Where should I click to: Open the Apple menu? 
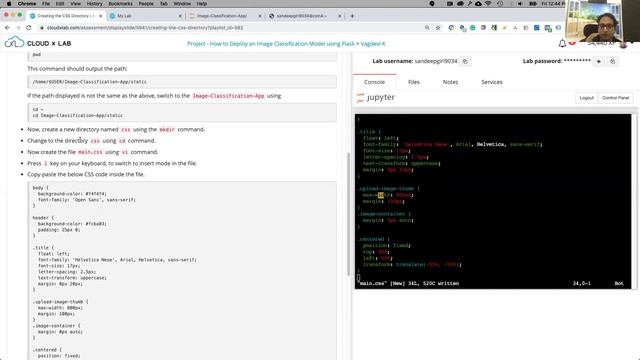[9, 4]
